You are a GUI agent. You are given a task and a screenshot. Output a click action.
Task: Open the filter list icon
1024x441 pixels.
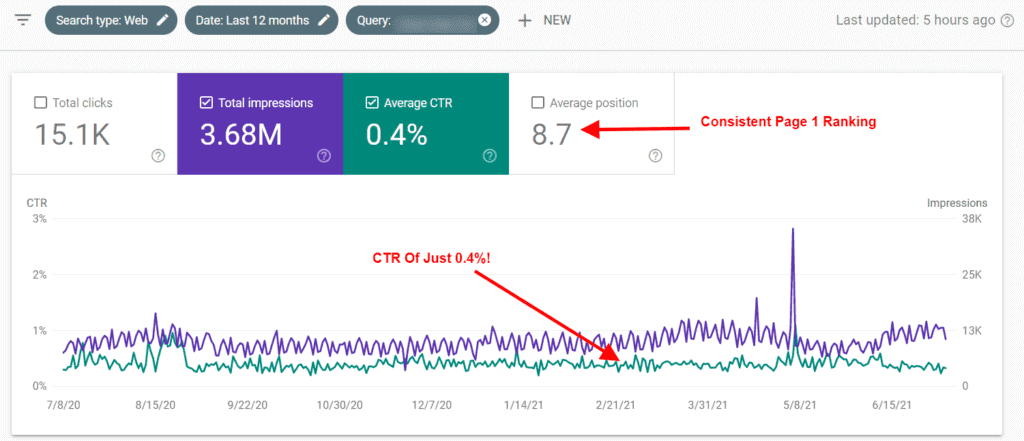pos(23,20)
